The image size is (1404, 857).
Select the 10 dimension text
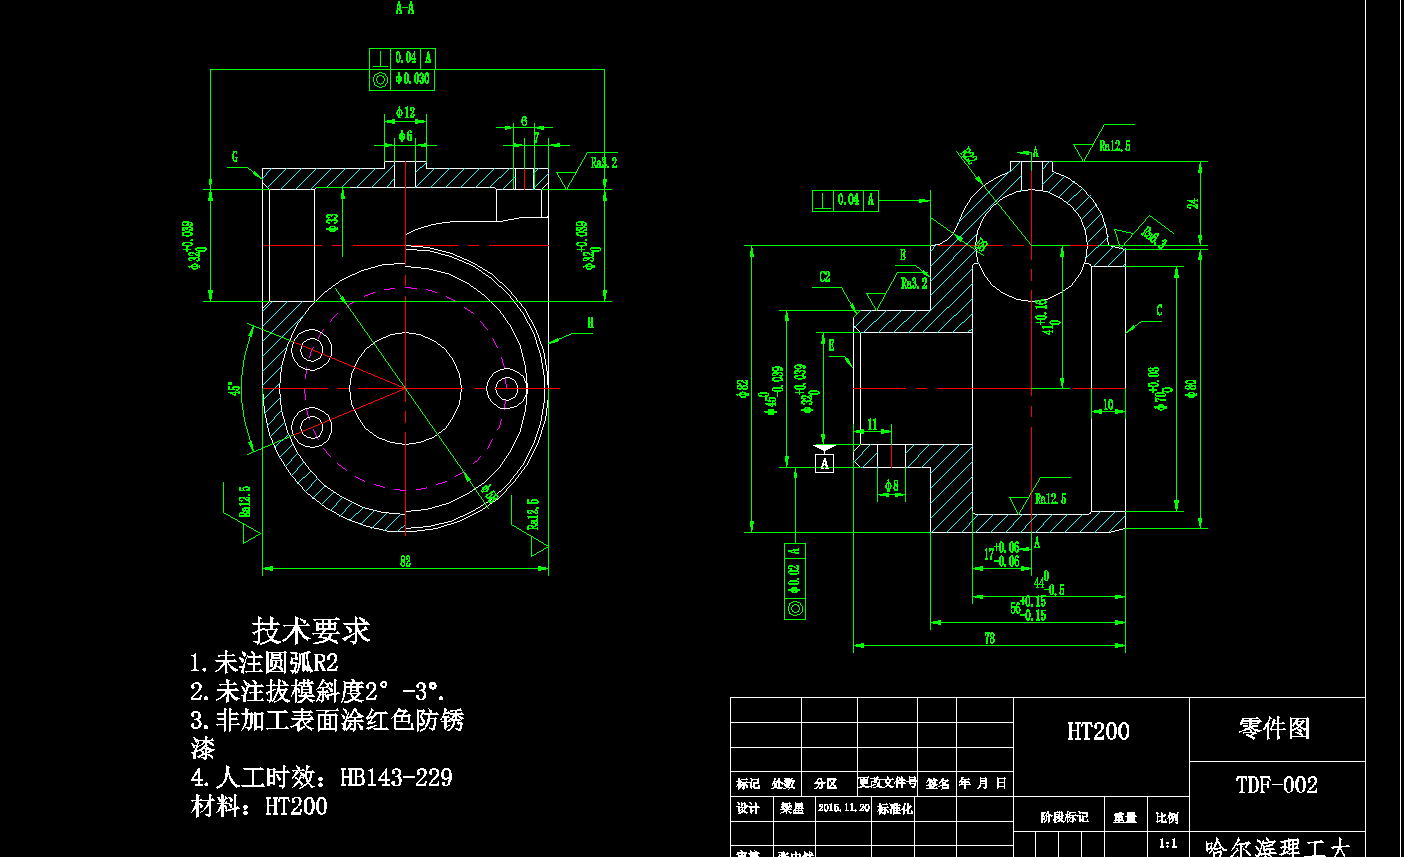click(1108, 405)
